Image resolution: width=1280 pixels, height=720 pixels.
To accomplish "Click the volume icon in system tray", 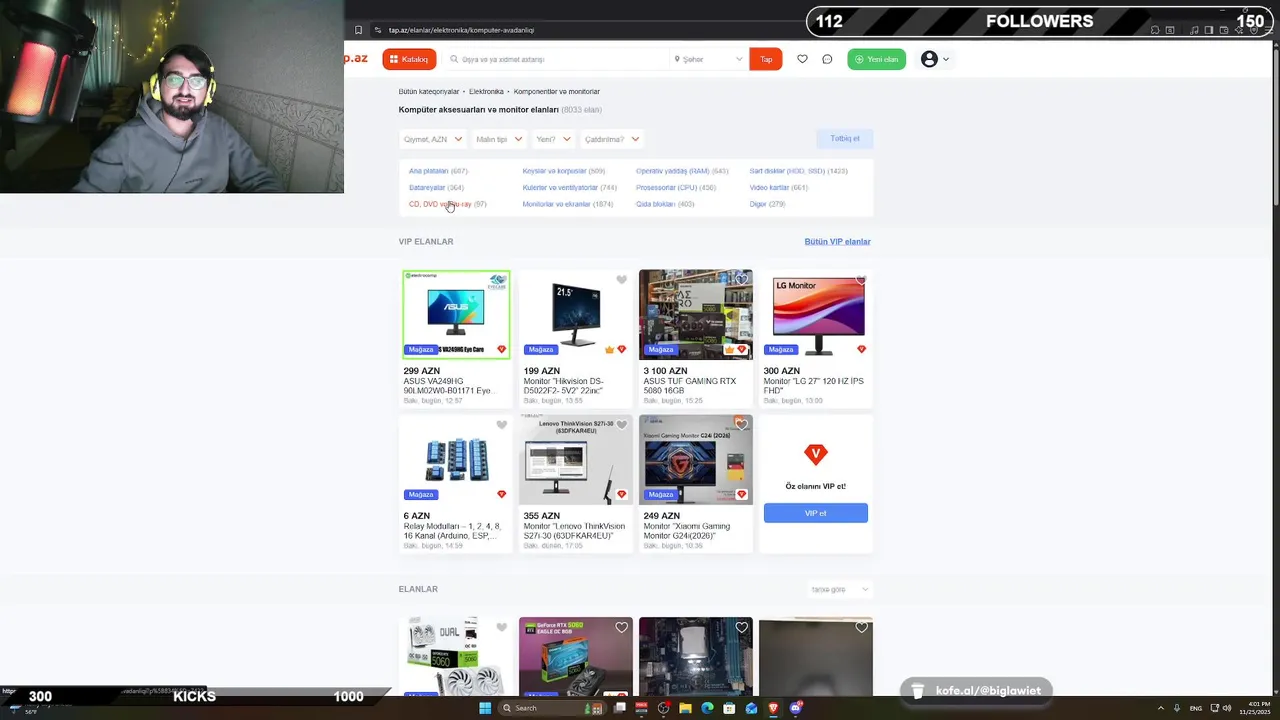I will click(1228, 708).
